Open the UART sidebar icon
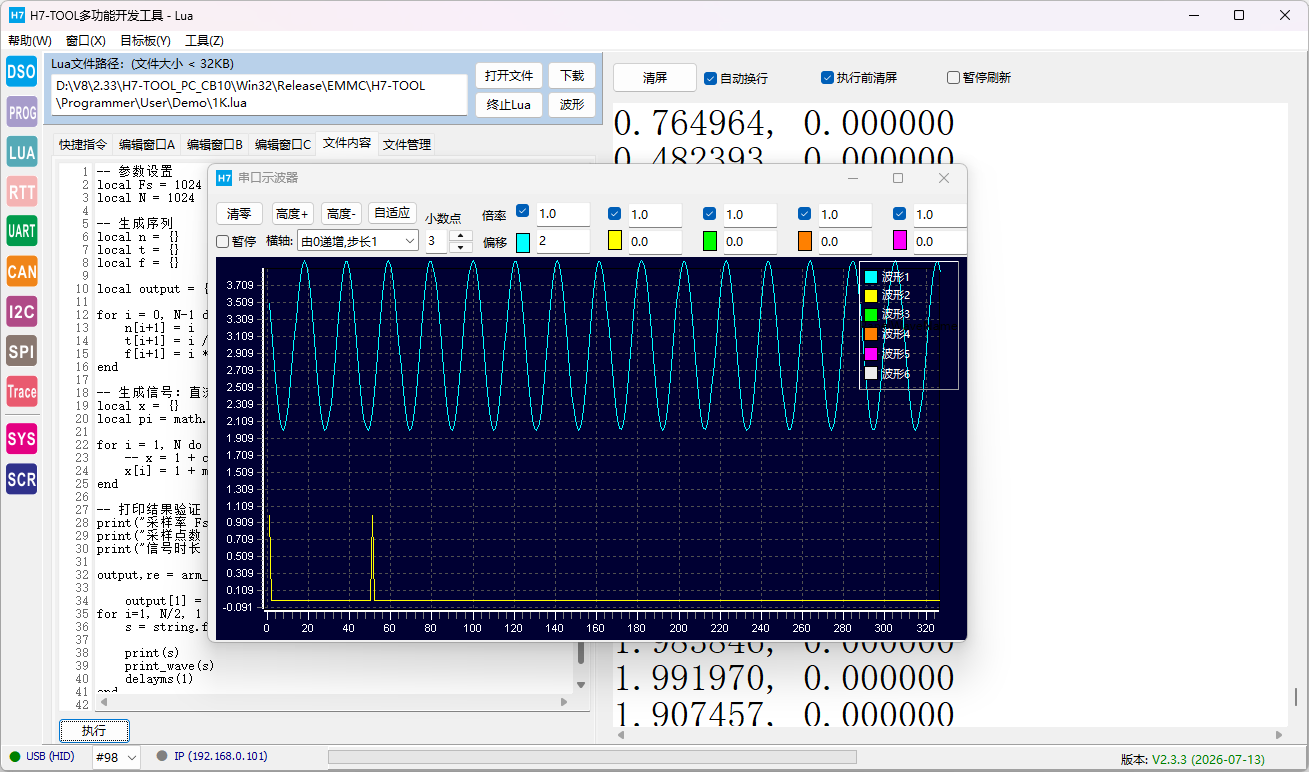Screen dimensions: 1309x772 pos(21,231)
